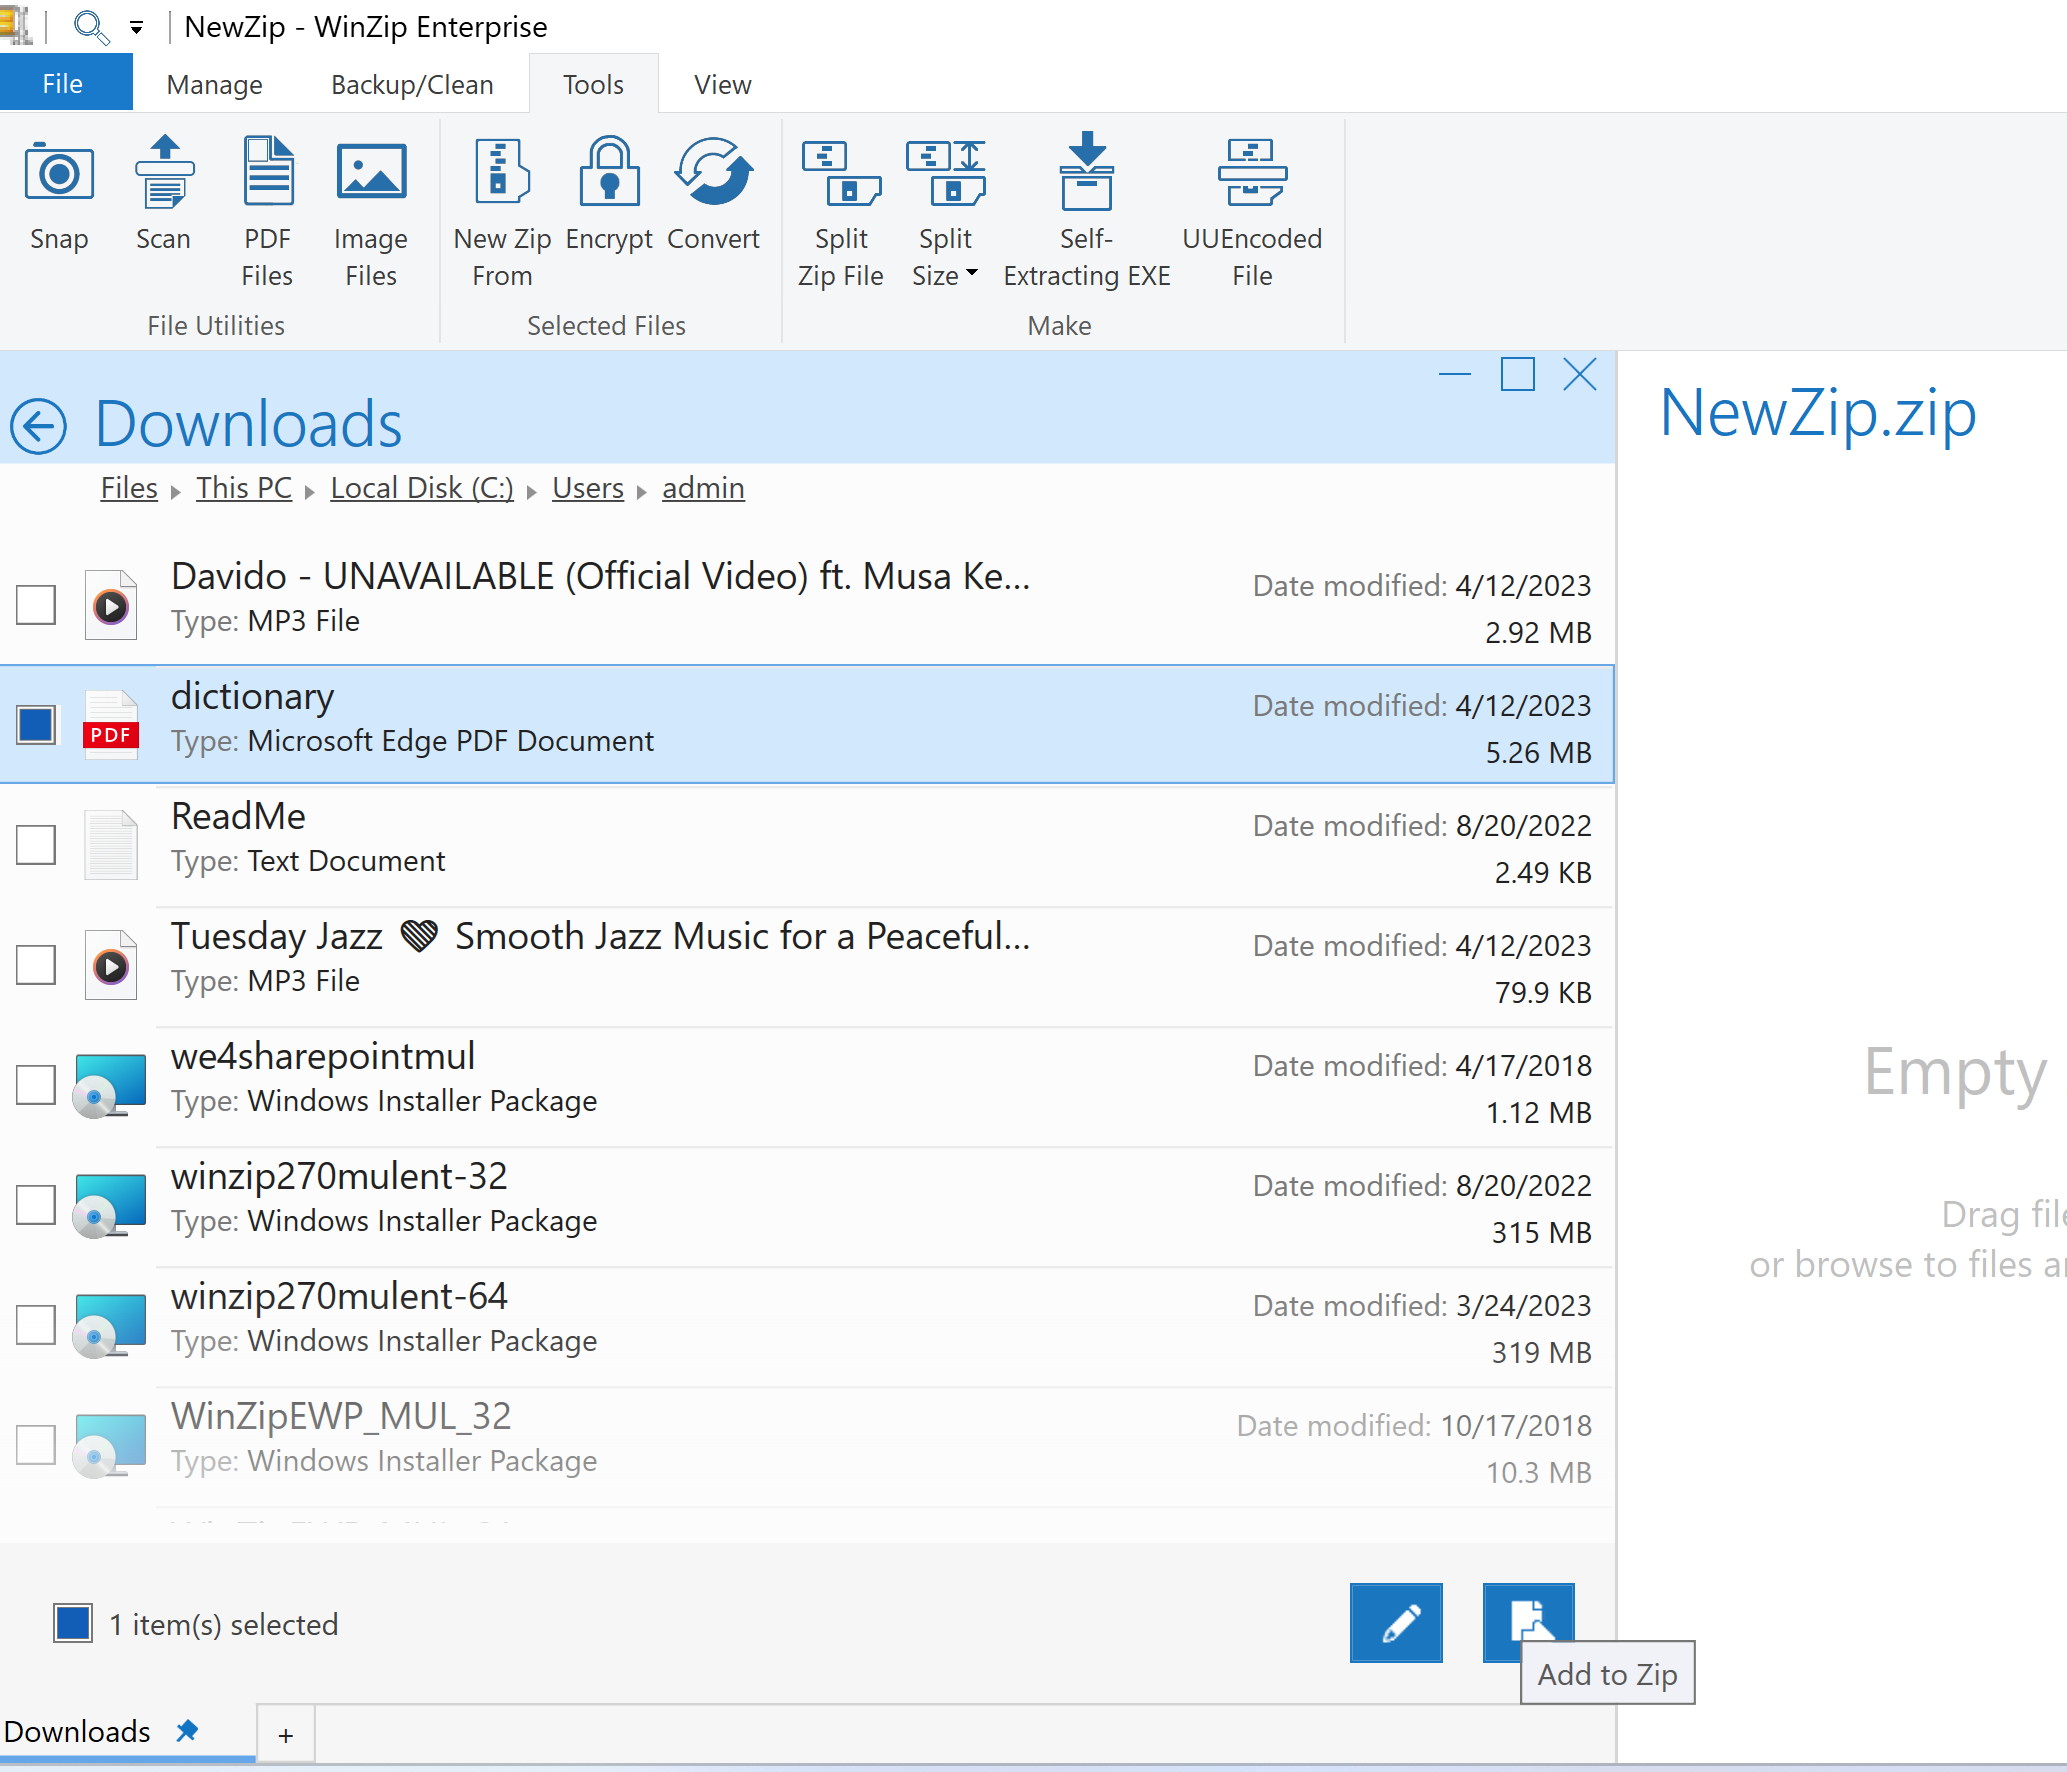Viewport: 2067px width, 1772px height.
Task: Check the winzip270mulent-32 checkbox
Action: pos(36,1204)
